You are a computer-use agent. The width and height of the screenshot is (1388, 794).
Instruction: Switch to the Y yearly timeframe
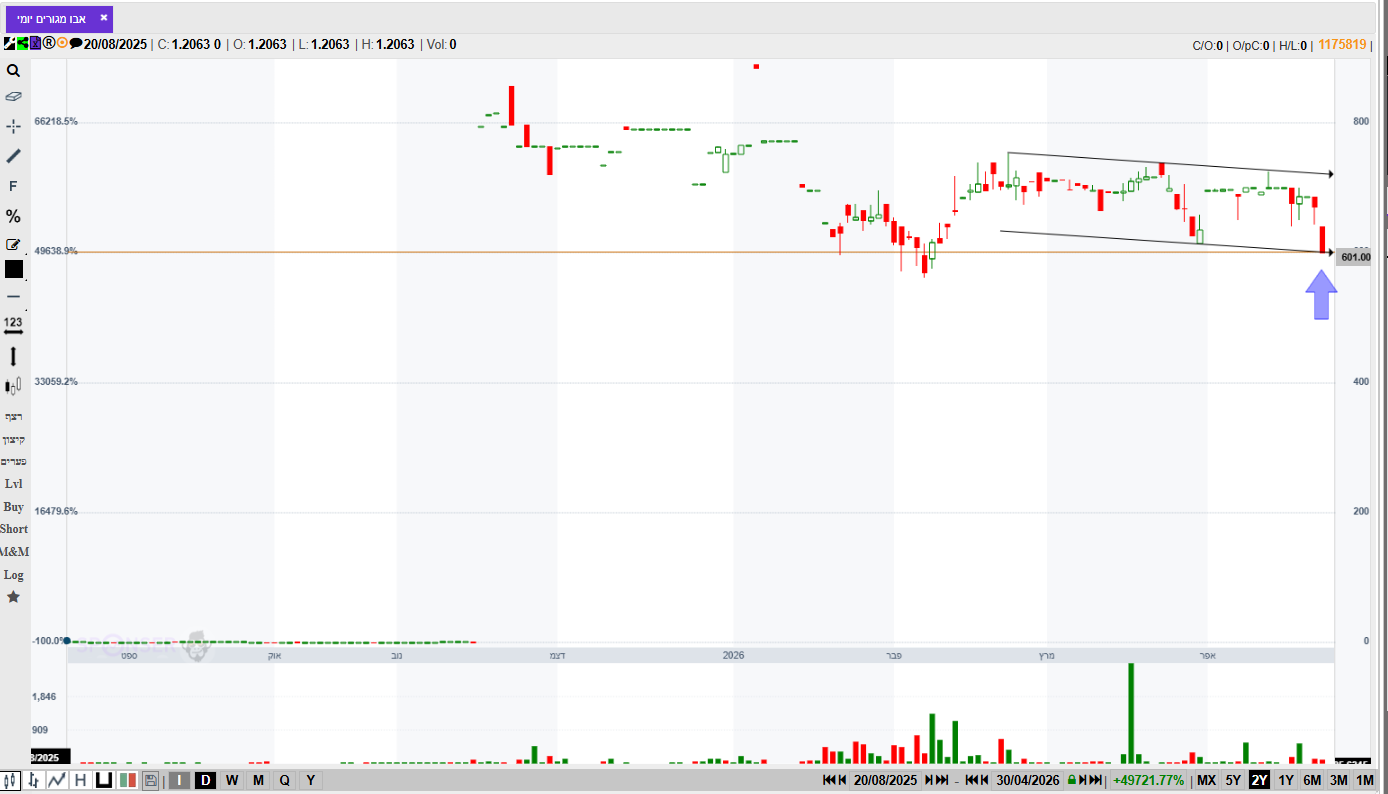[310, 780]
